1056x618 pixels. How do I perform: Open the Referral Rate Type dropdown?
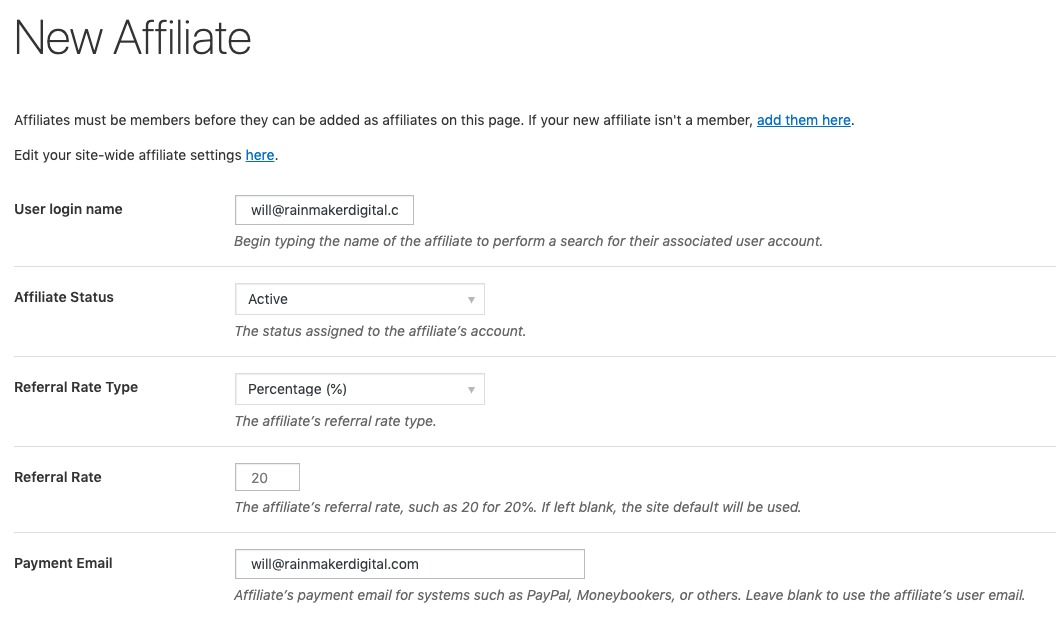pos(359,388)
